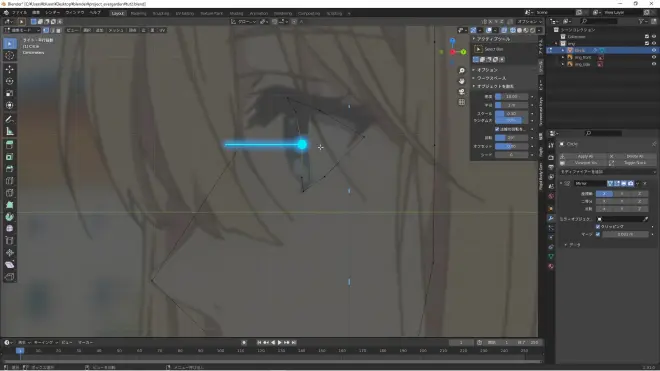Click the オフセット slider in sidebar
Viewport: 660px width, 371px height.
(511, 147)
